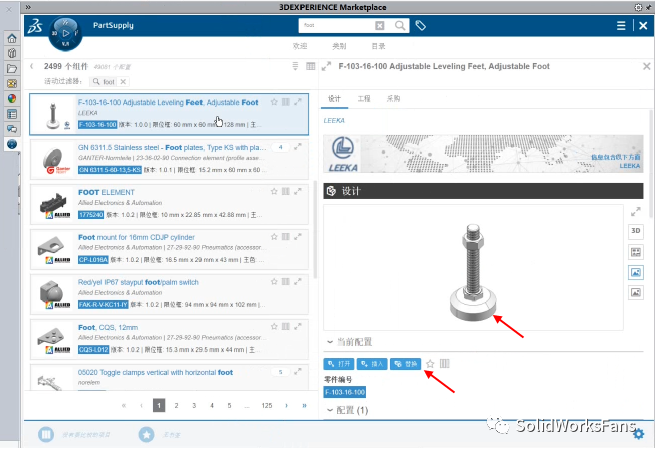Remove the active 'foot' filter
656x452 pixels.
point(123,82)
